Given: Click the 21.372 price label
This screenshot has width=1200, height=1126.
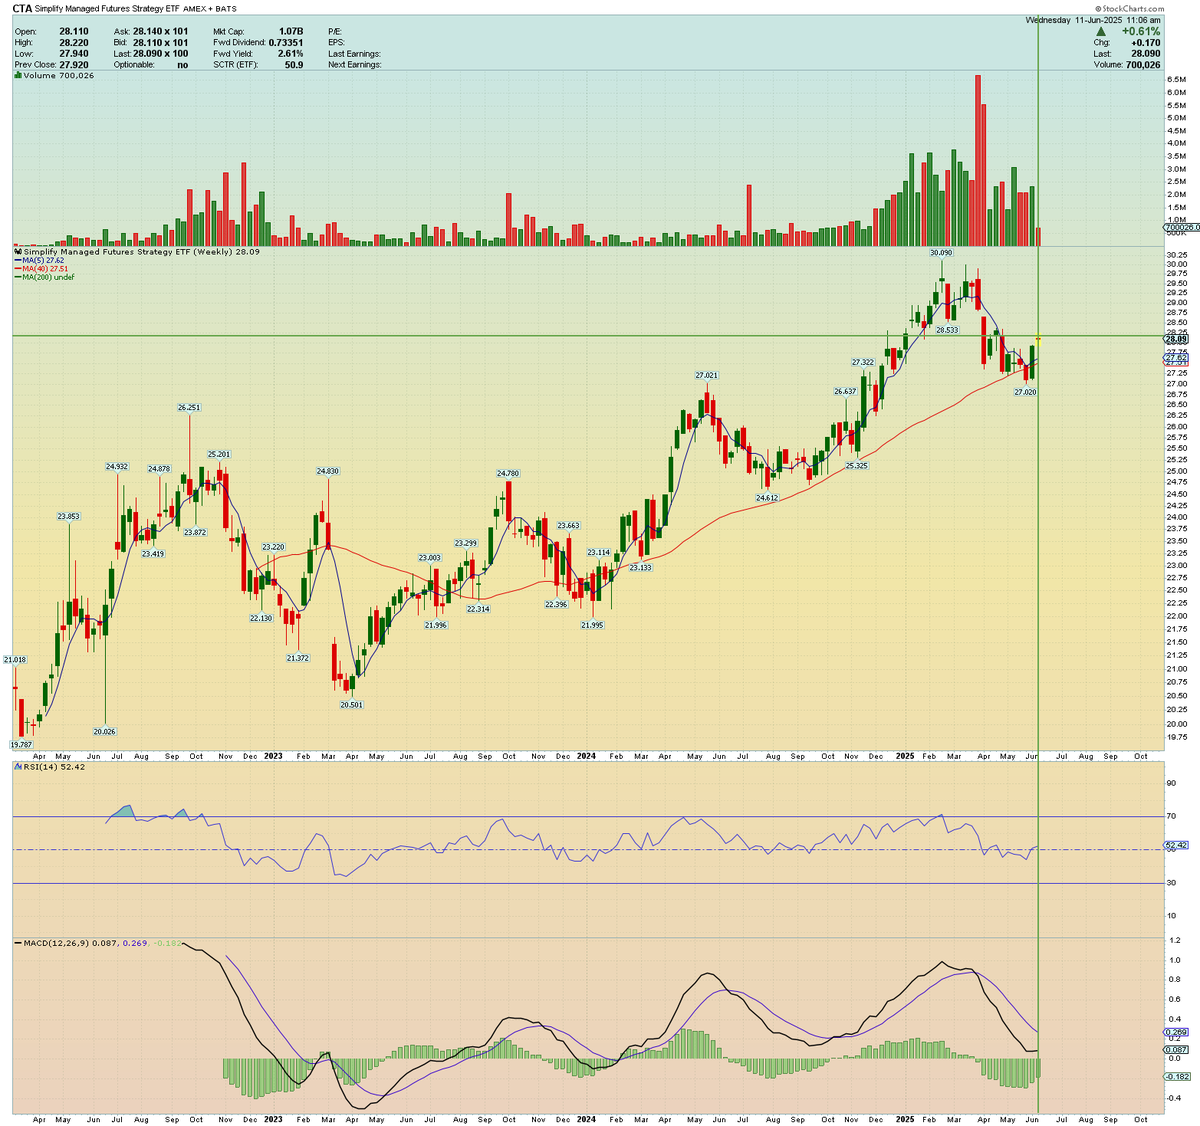Looking at the screenshot, I should pos(297,657).
